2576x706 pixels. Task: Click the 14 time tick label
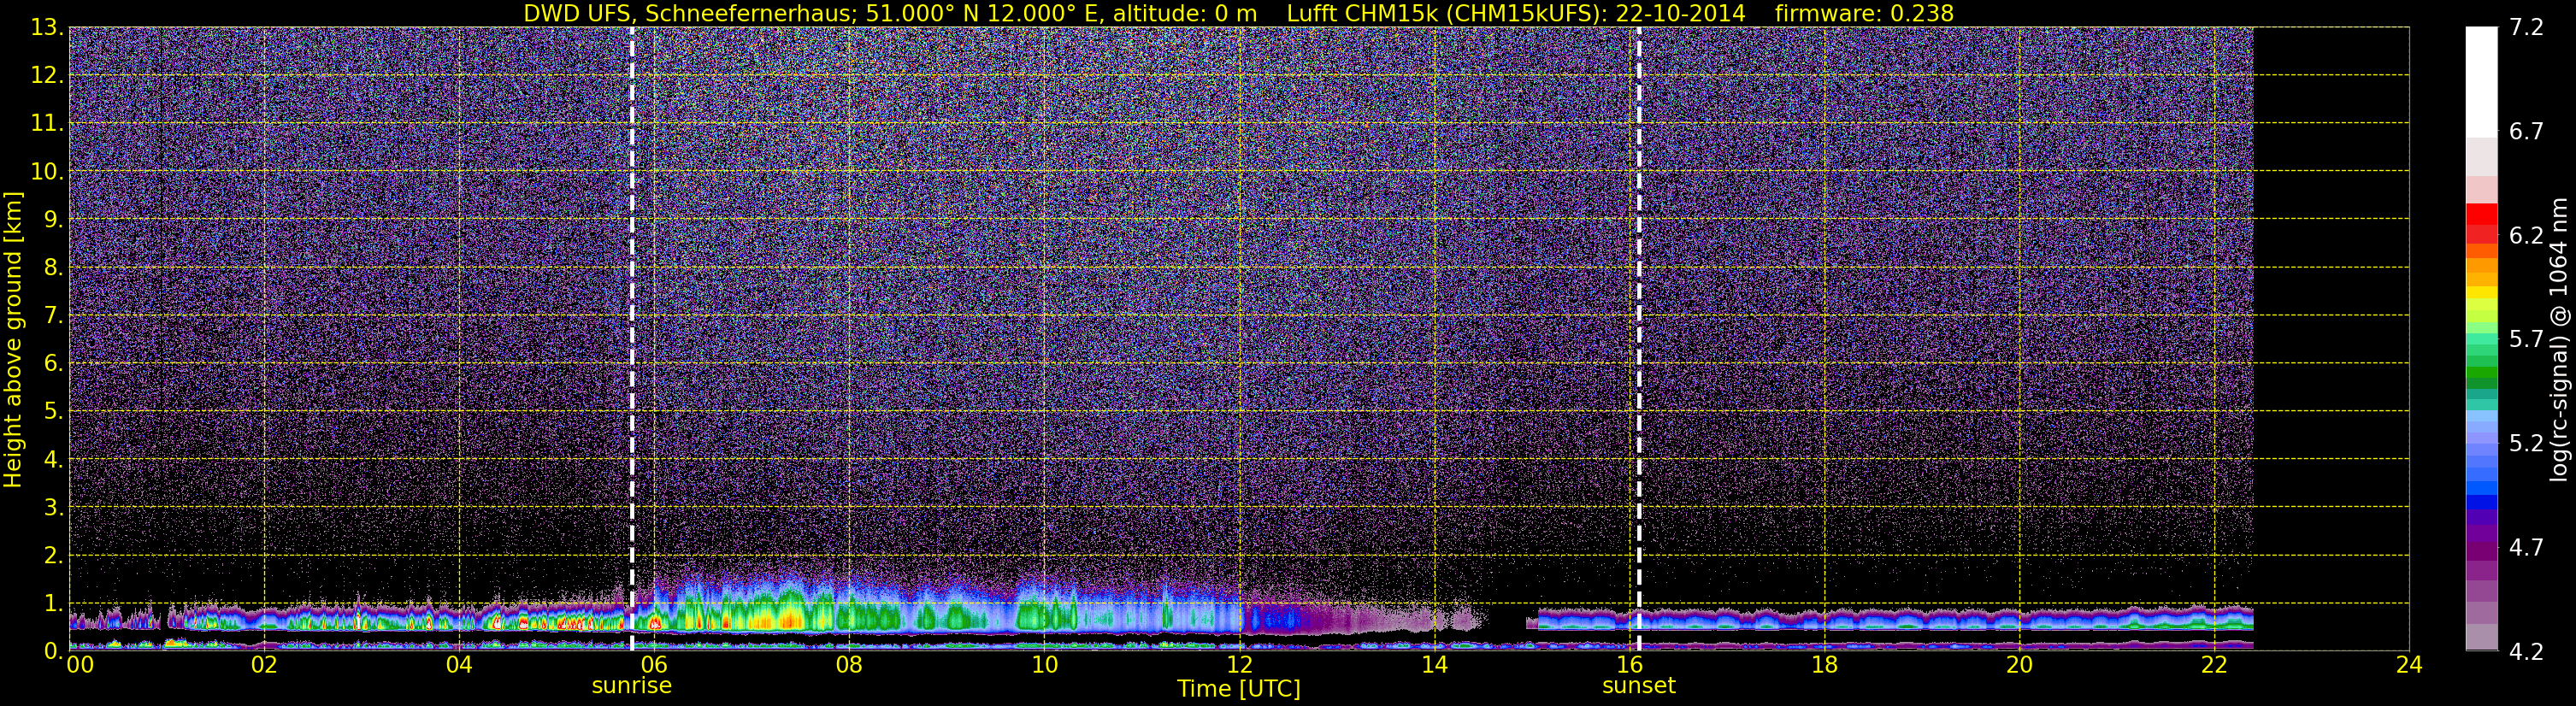click(x=1434, y=665)
